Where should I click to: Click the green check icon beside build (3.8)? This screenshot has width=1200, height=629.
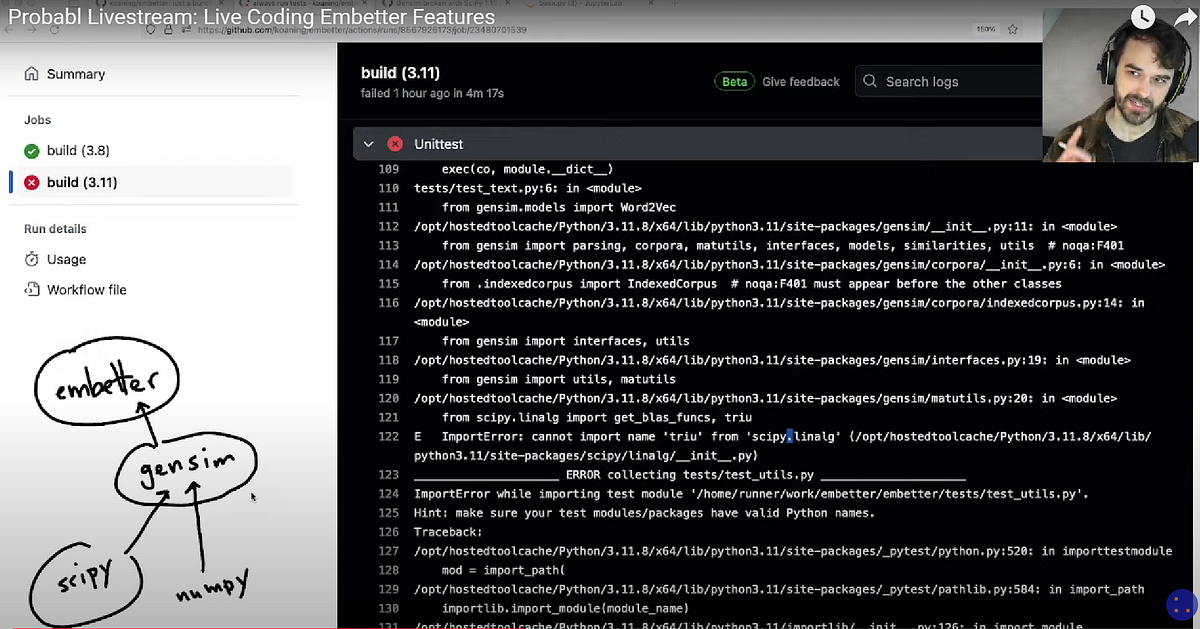click(x=32, y=150)
